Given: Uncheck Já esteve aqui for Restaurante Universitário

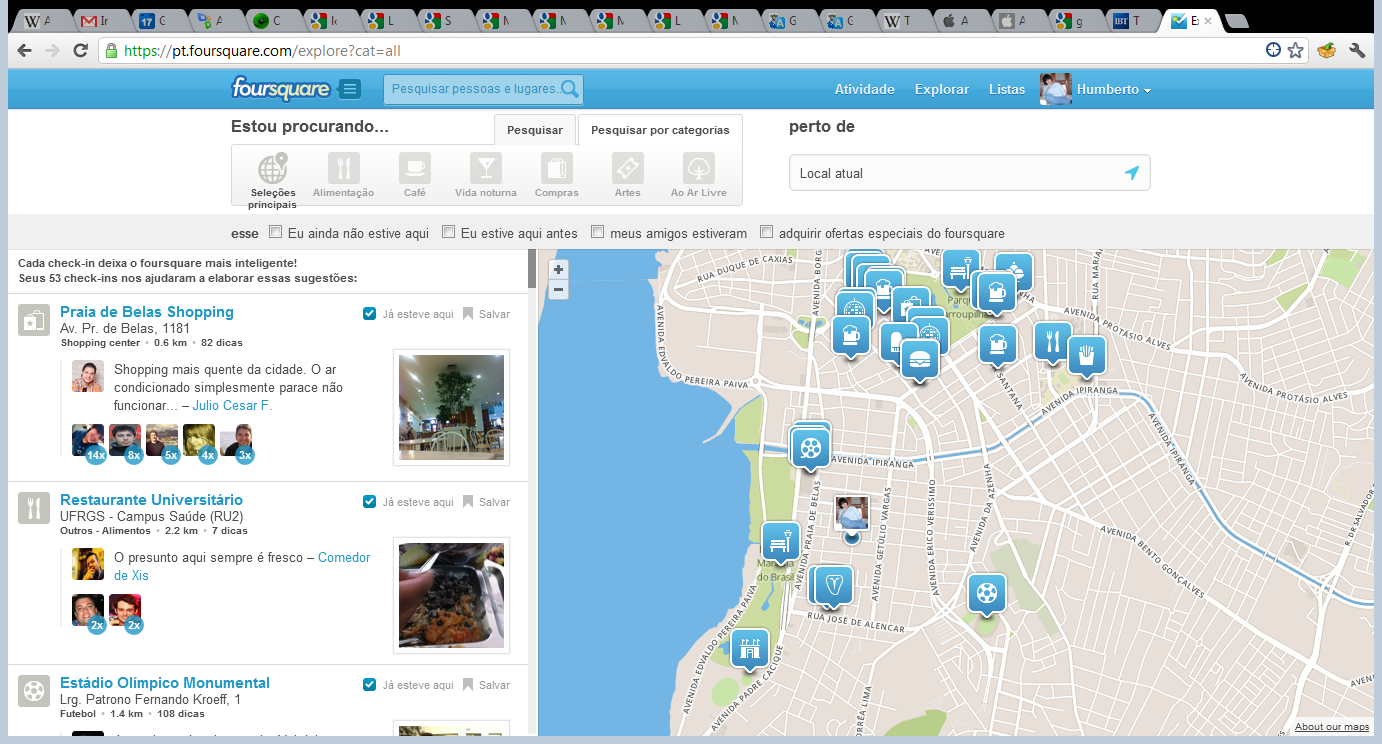Looking at the screenshot, I should (x=370, y=501).
